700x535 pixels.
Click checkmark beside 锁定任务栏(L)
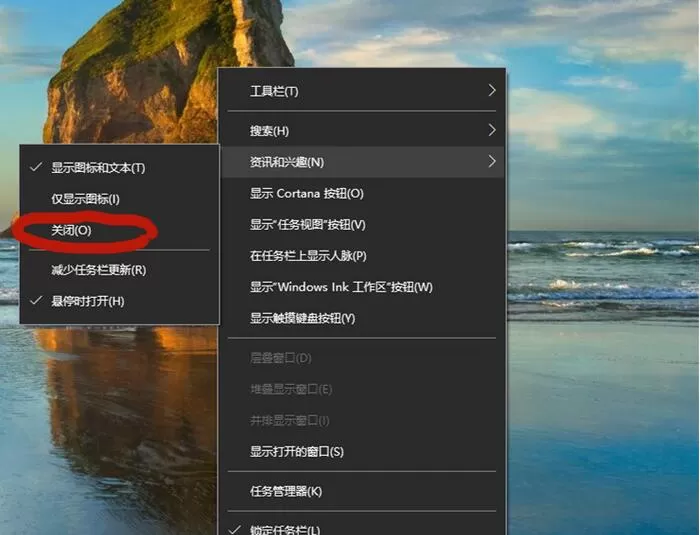pos(234,530)
